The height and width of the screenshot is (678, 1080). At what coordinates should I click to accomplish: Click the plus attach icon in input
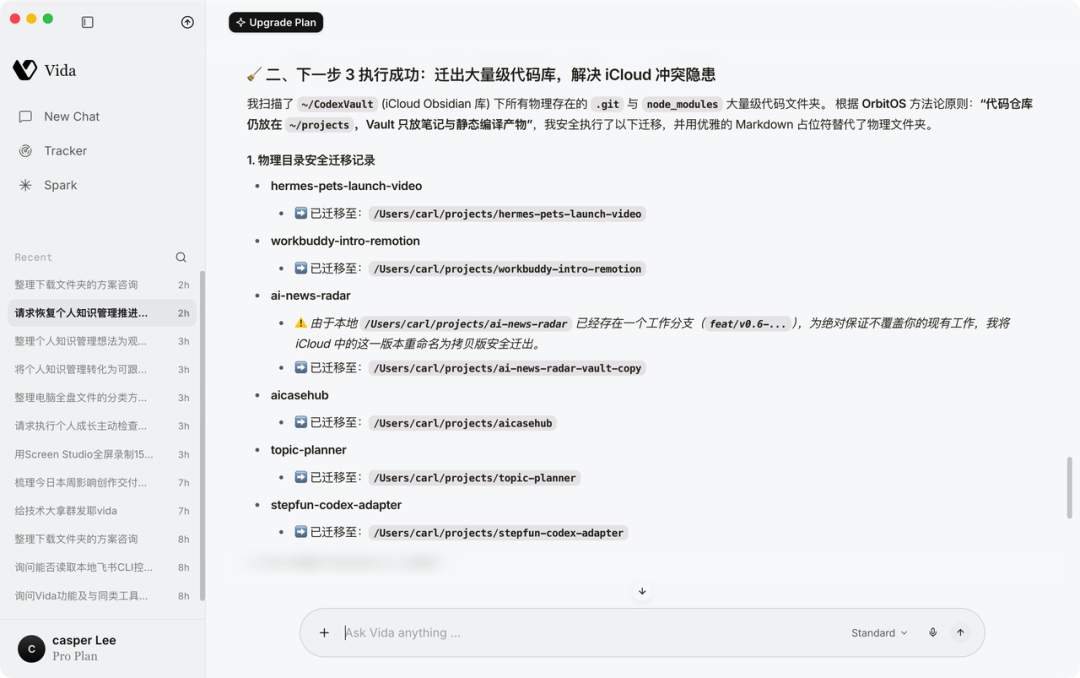click(x=324, y=633)
